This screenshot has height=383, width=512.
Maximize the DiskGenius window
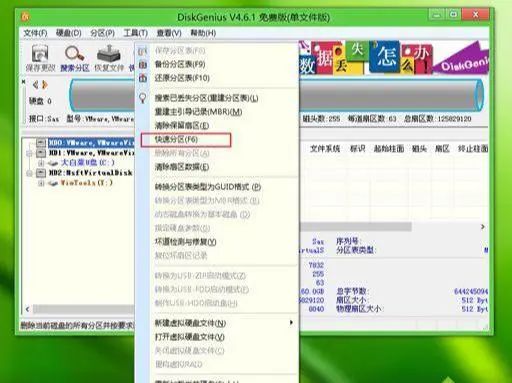pyautogui.click(x=453, y=15)
